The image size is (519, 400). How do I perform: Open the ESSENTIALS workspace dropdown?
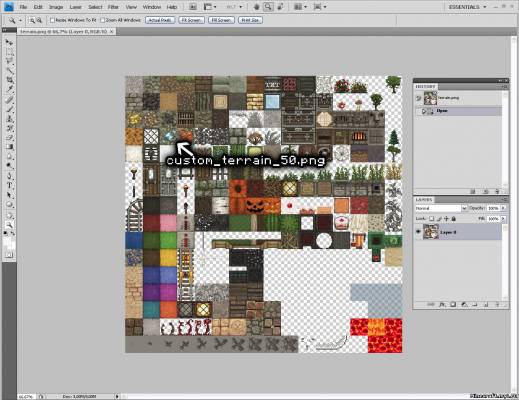467,7
